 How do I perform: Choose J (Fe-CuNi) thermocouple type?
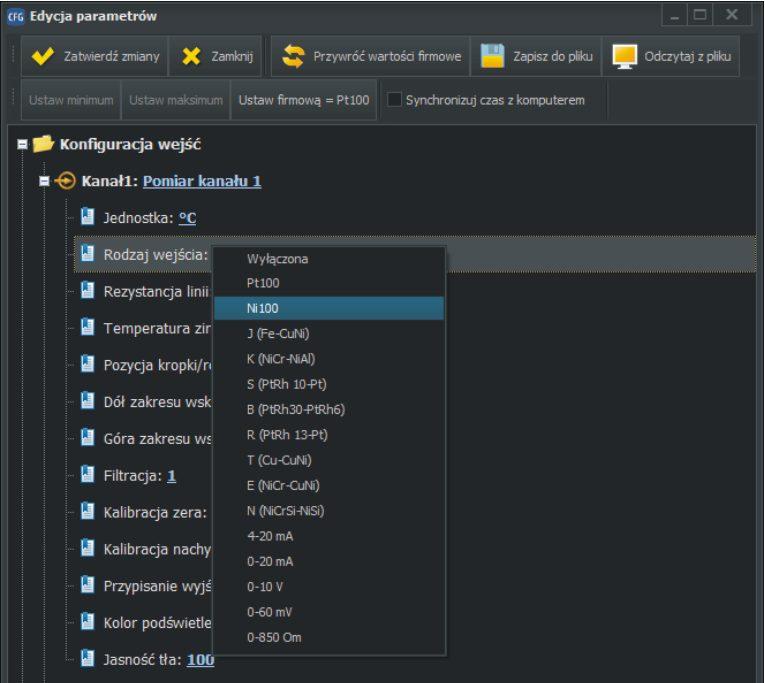(x=329, y=334)
